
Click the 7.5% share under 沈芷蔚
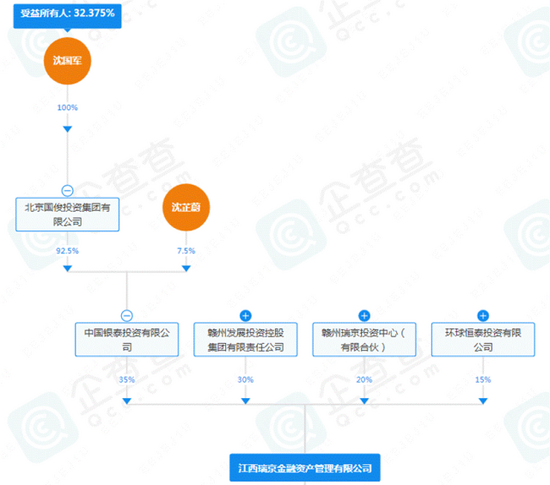(x=186, y=251)
